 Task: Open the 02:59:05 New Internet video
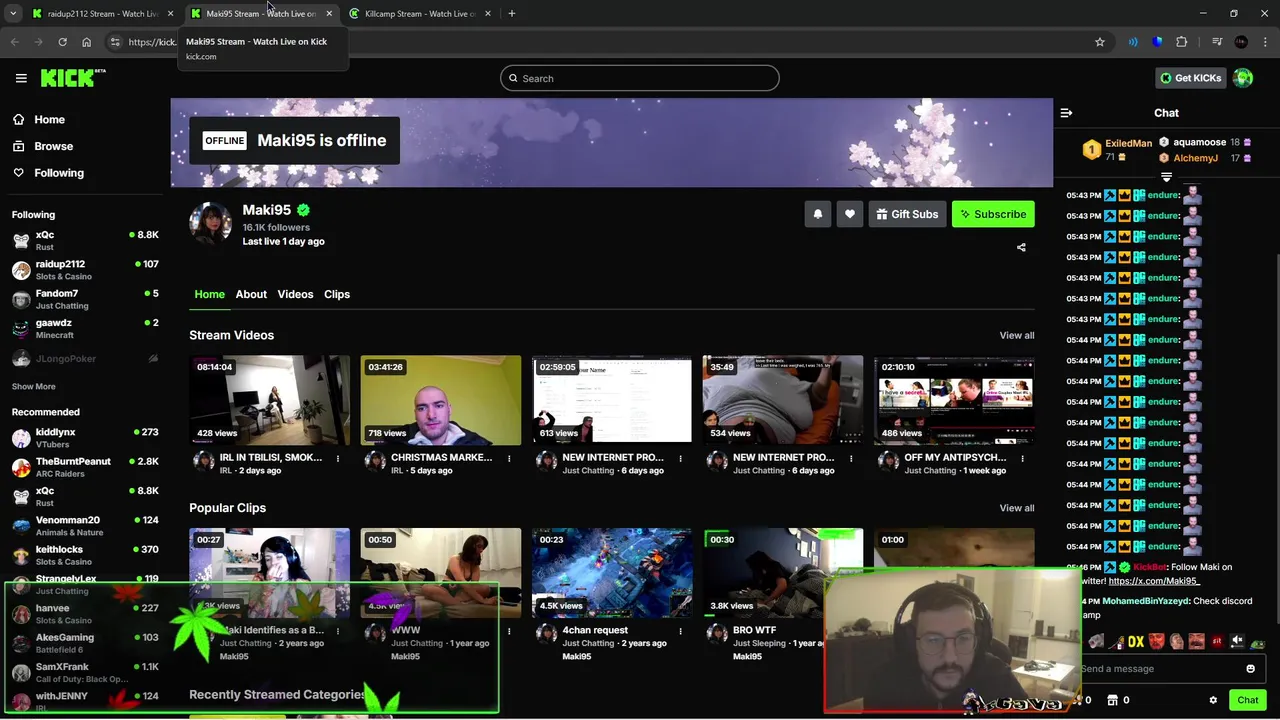[x=612, y=400]
